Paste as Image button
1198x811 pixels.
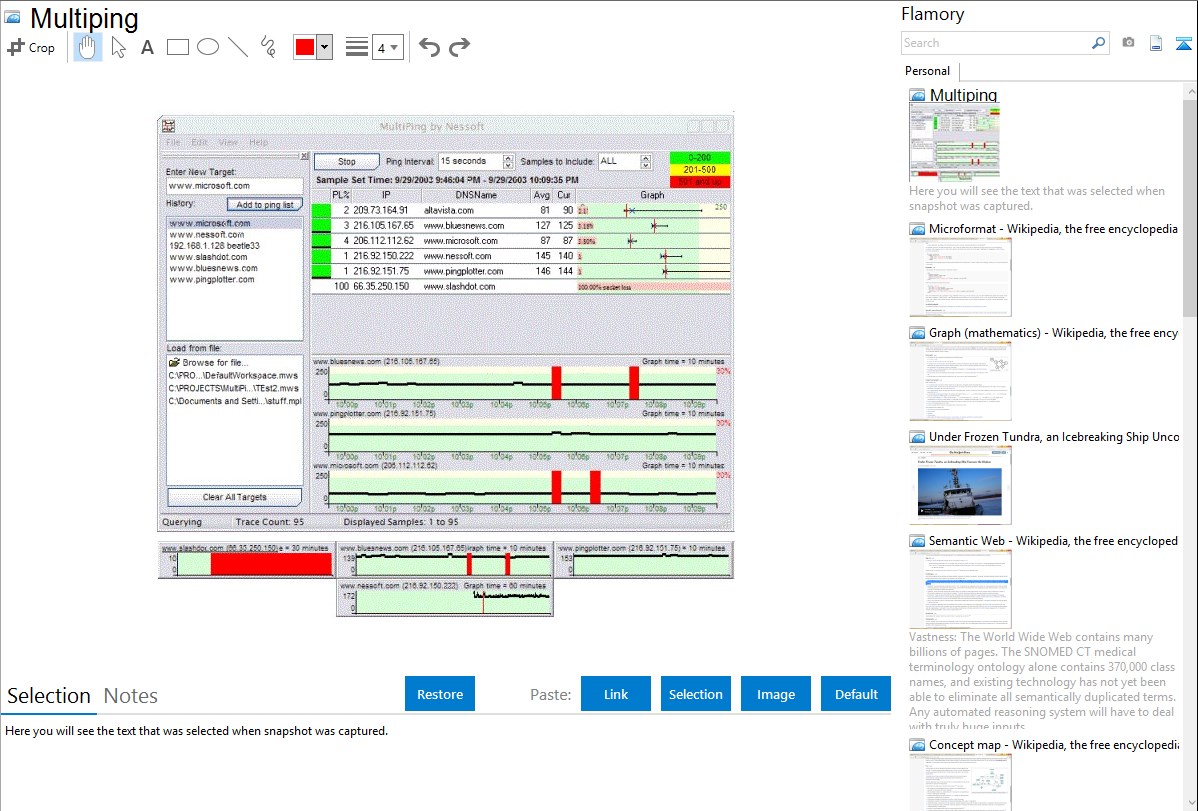pyautogui.click(x=775, y=694)
